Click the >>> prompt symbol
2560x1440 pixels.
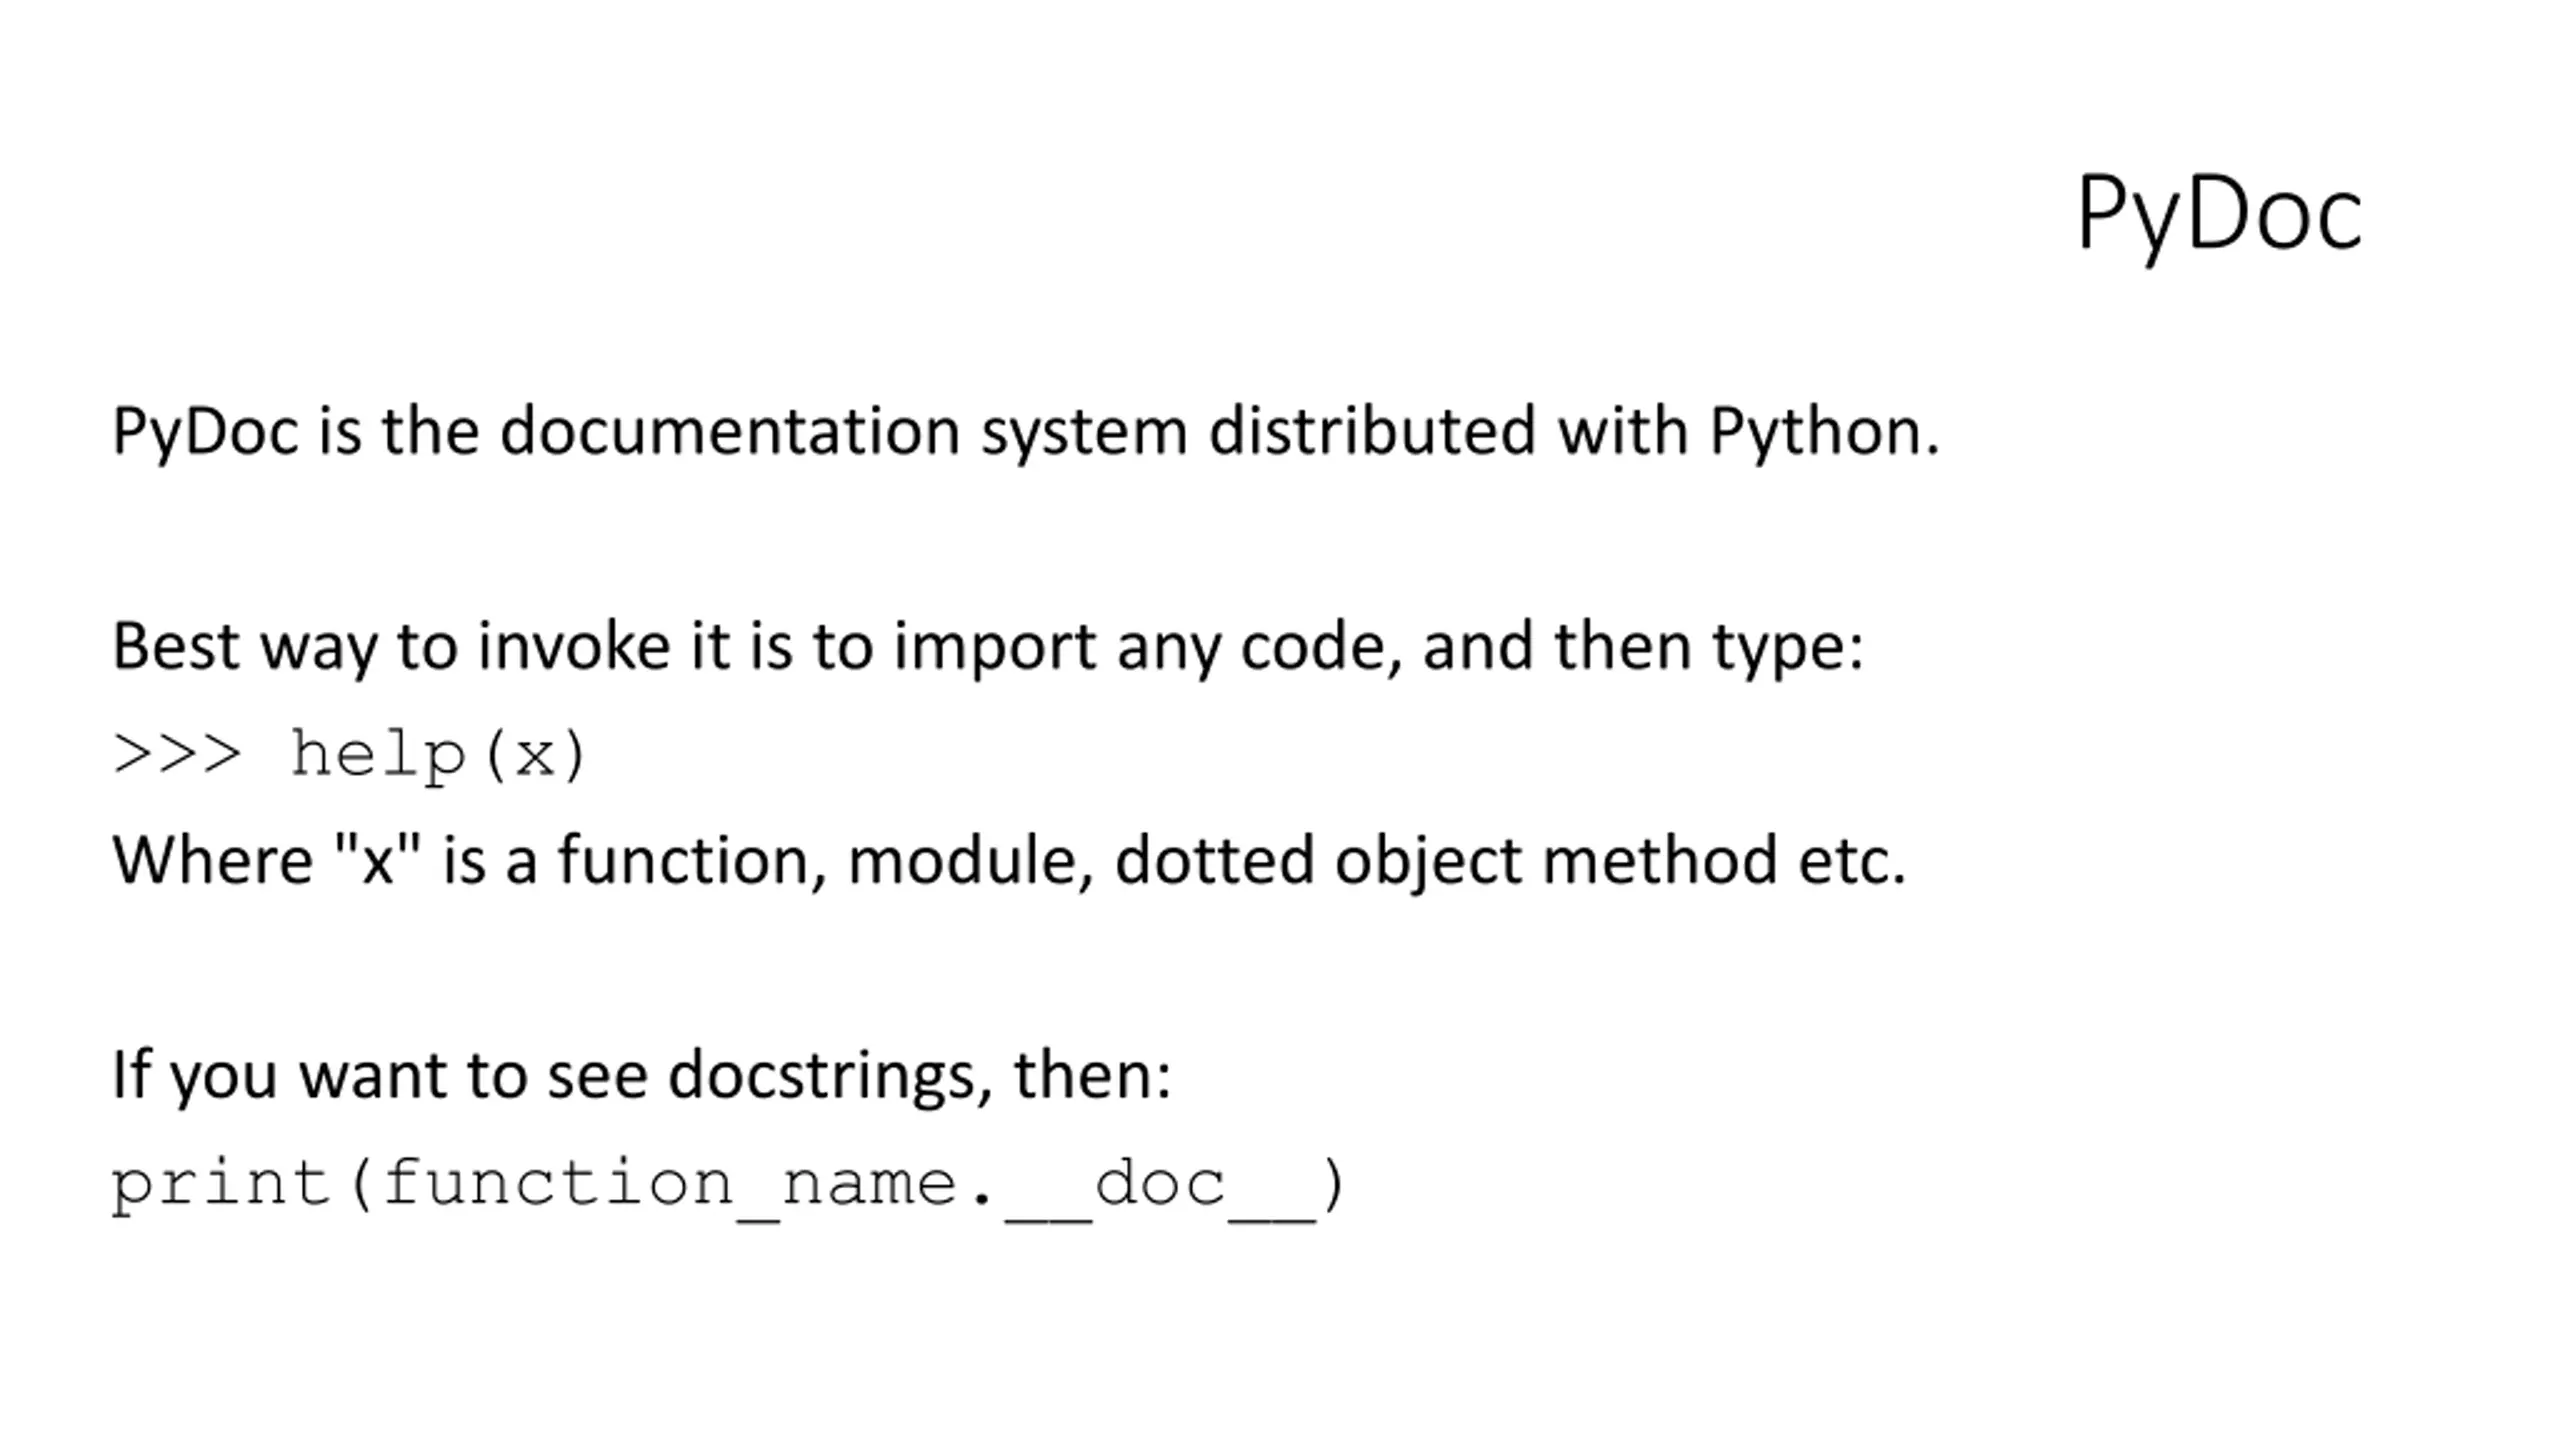178,755
